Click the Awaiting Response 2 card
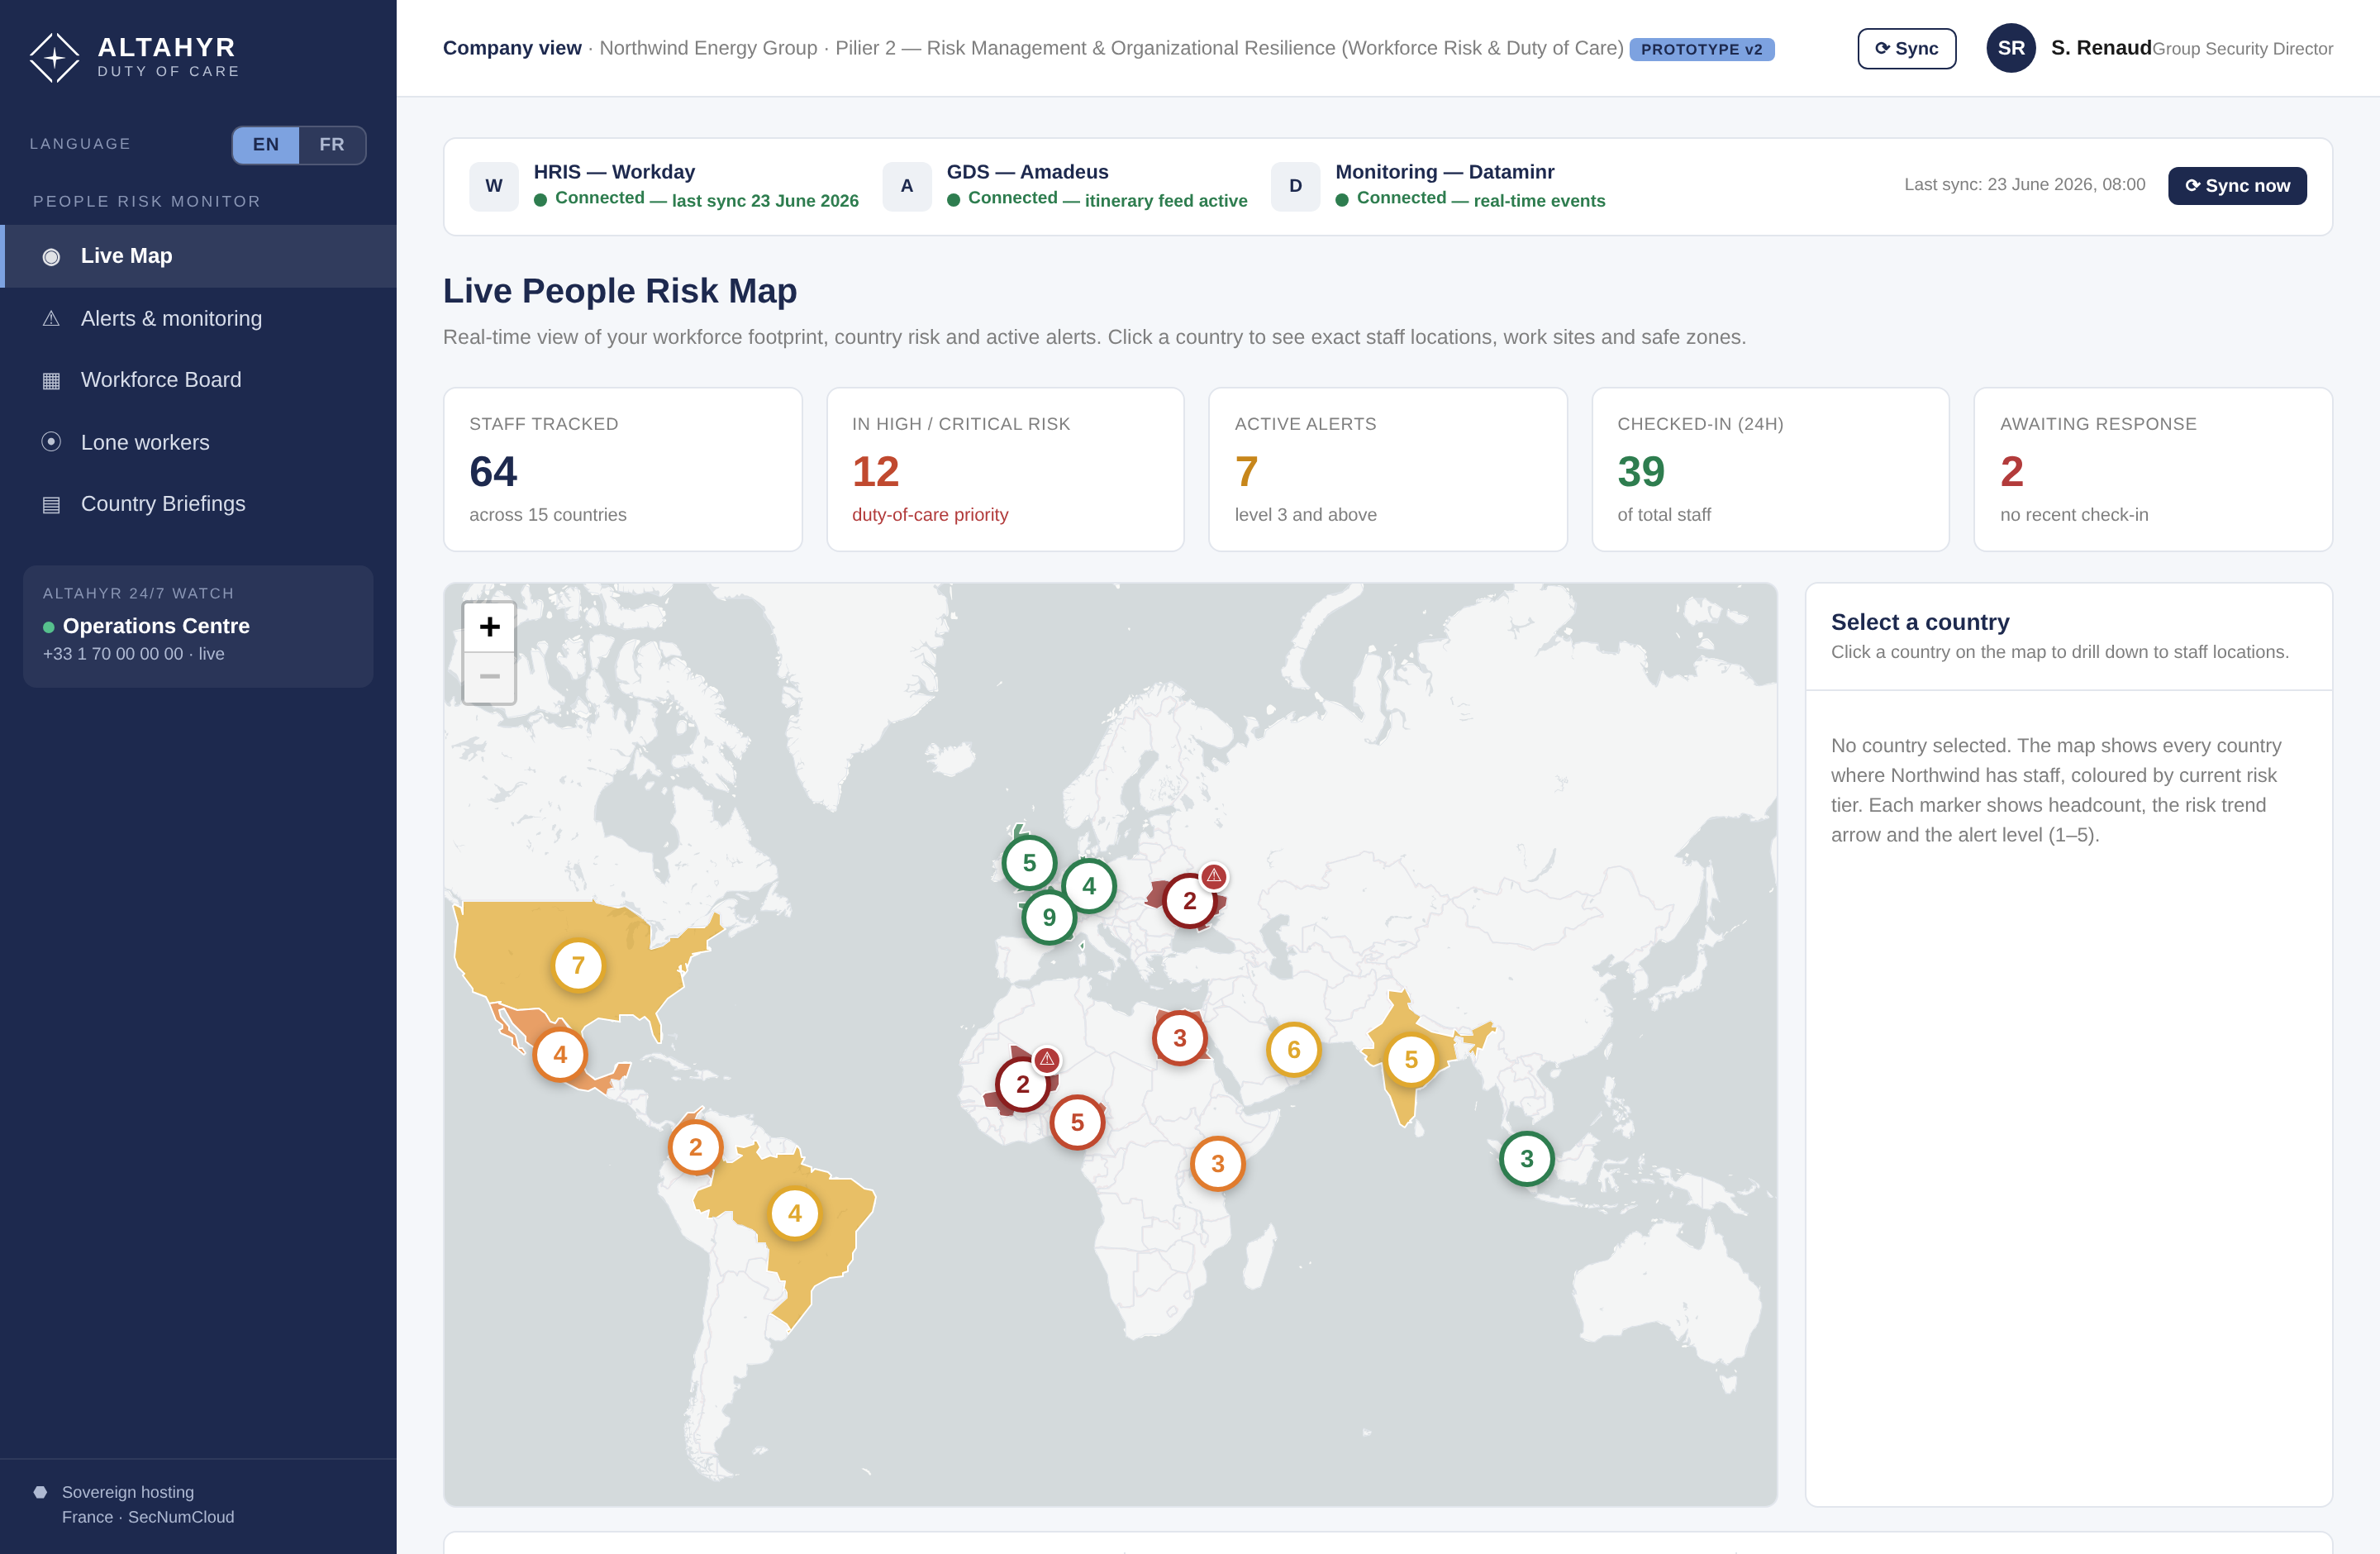The width and height of the screenshot is (2380, 1554). click(x=2153, y=469)
